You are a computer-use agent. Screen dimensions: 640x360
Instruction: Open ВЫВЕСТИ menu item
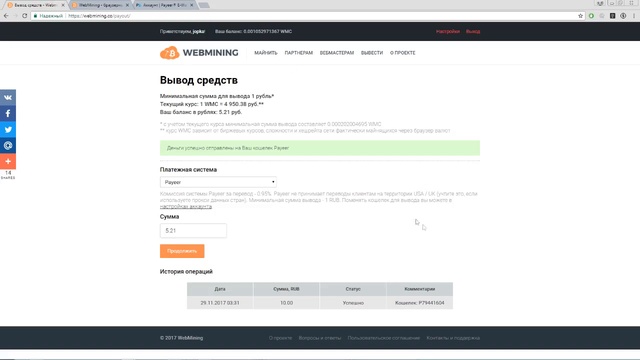(372, 53)
